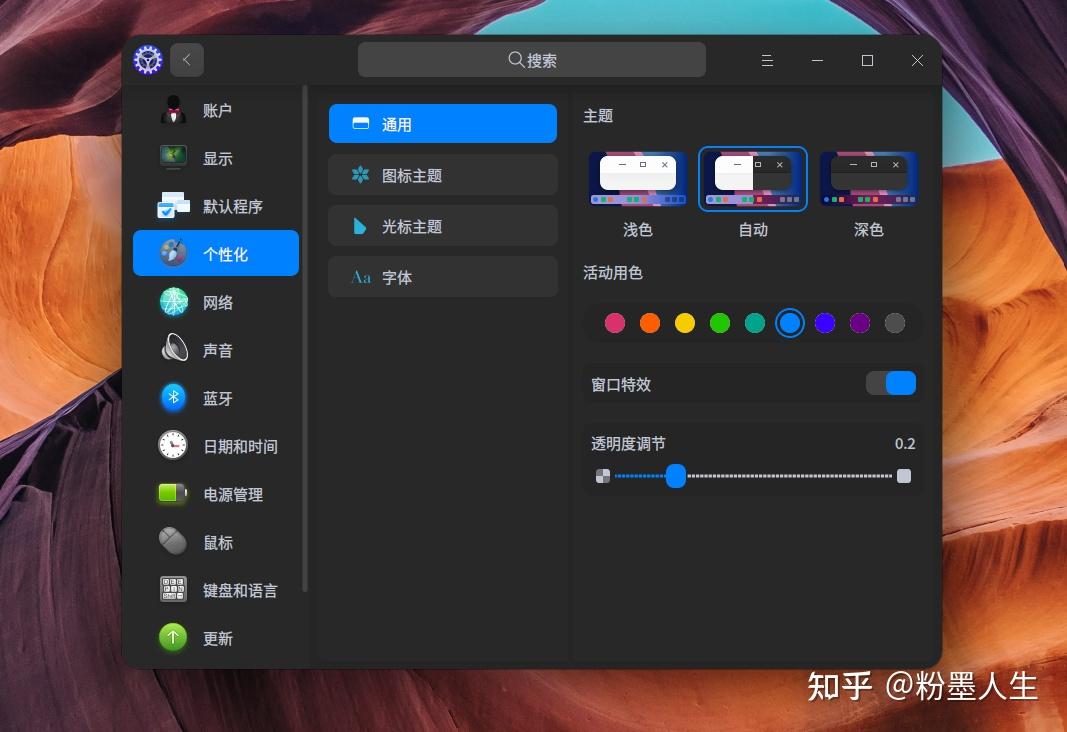This screenshot has width=1067, height=732.
Task: Go back with the arrow button
Action: (x=187, y=60)
